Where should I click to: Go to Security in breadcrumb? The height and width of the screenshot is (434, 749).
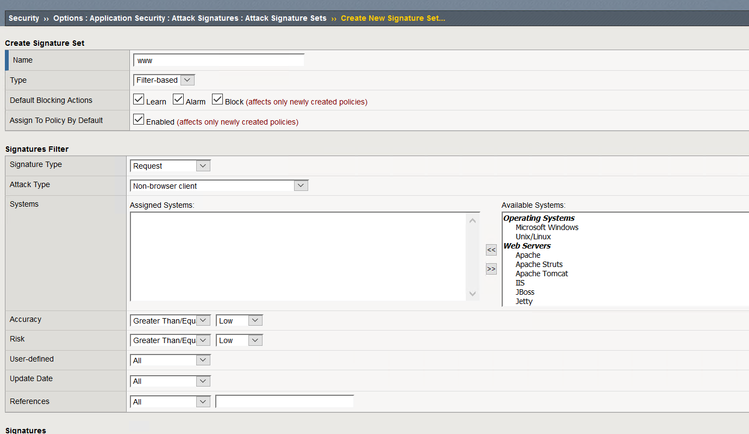(23, 18)
